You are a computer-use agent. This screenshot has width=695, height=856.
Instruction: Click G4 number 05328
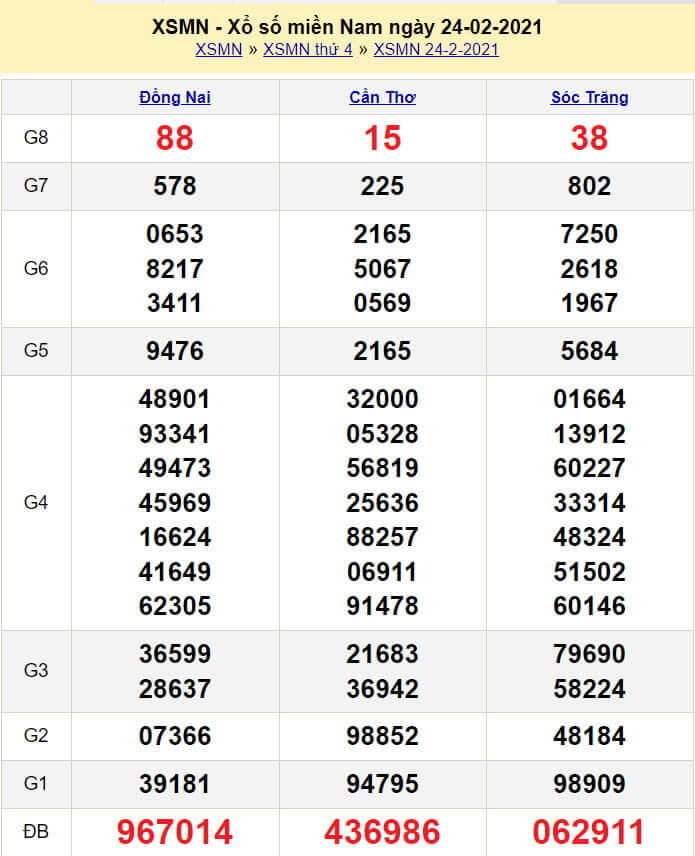click(x=382, y=435)
